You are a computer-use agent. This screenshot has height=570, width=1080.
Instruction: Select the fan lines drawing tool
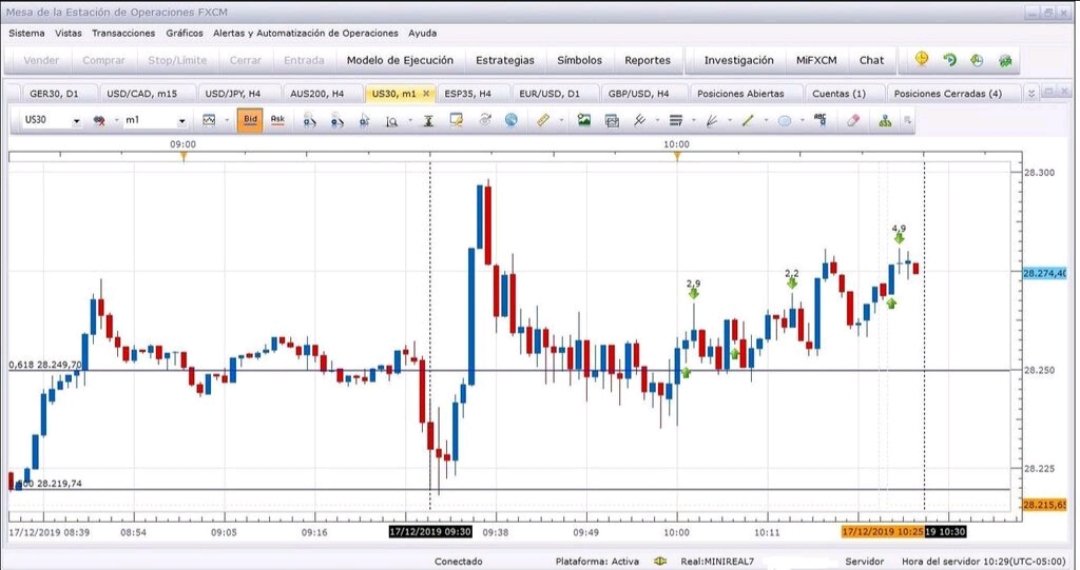click(x=712, y=120)
